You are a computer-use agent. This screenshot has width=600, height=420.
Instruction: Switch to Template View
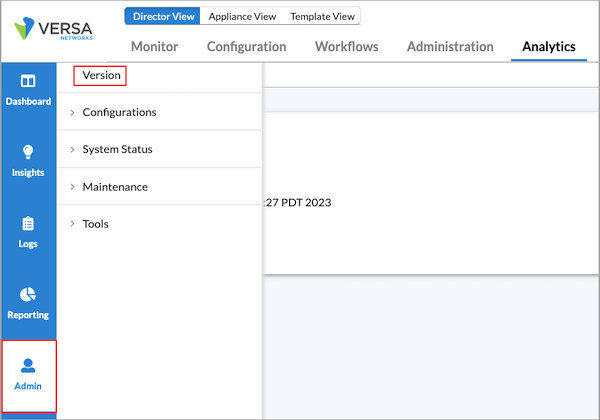(321, 17)
